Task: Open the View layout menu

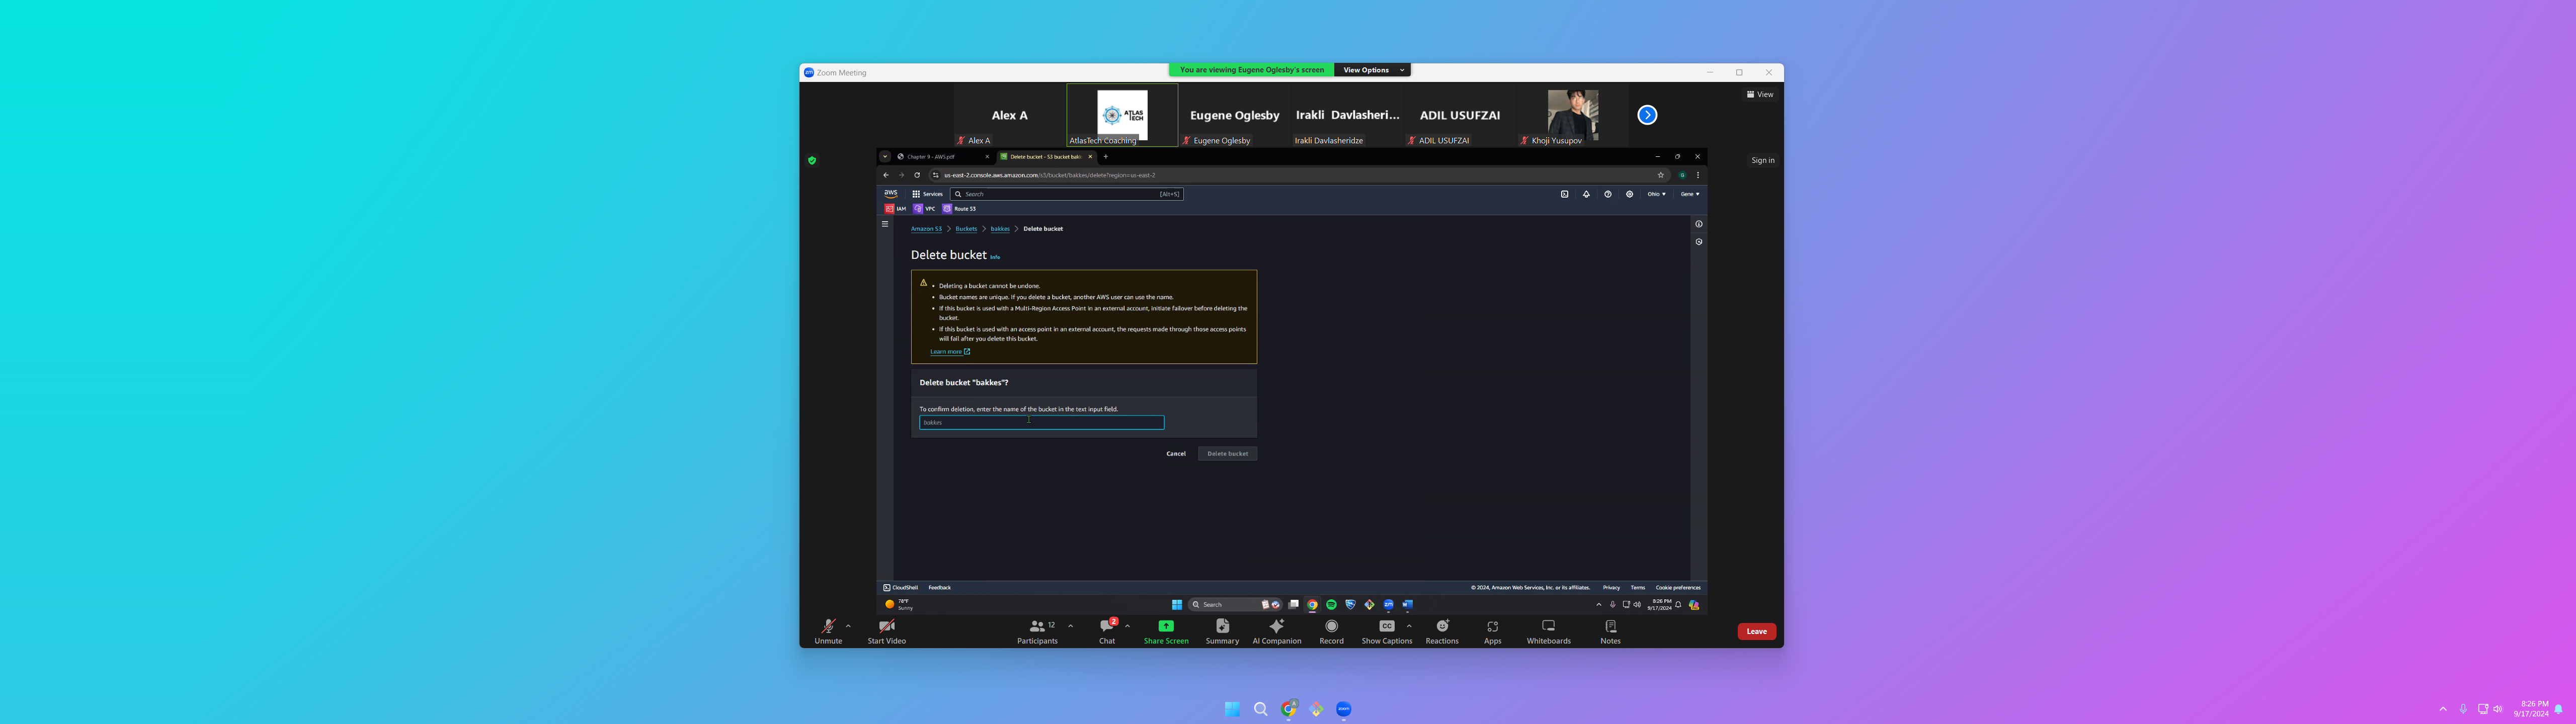Action: (1760, 94)
